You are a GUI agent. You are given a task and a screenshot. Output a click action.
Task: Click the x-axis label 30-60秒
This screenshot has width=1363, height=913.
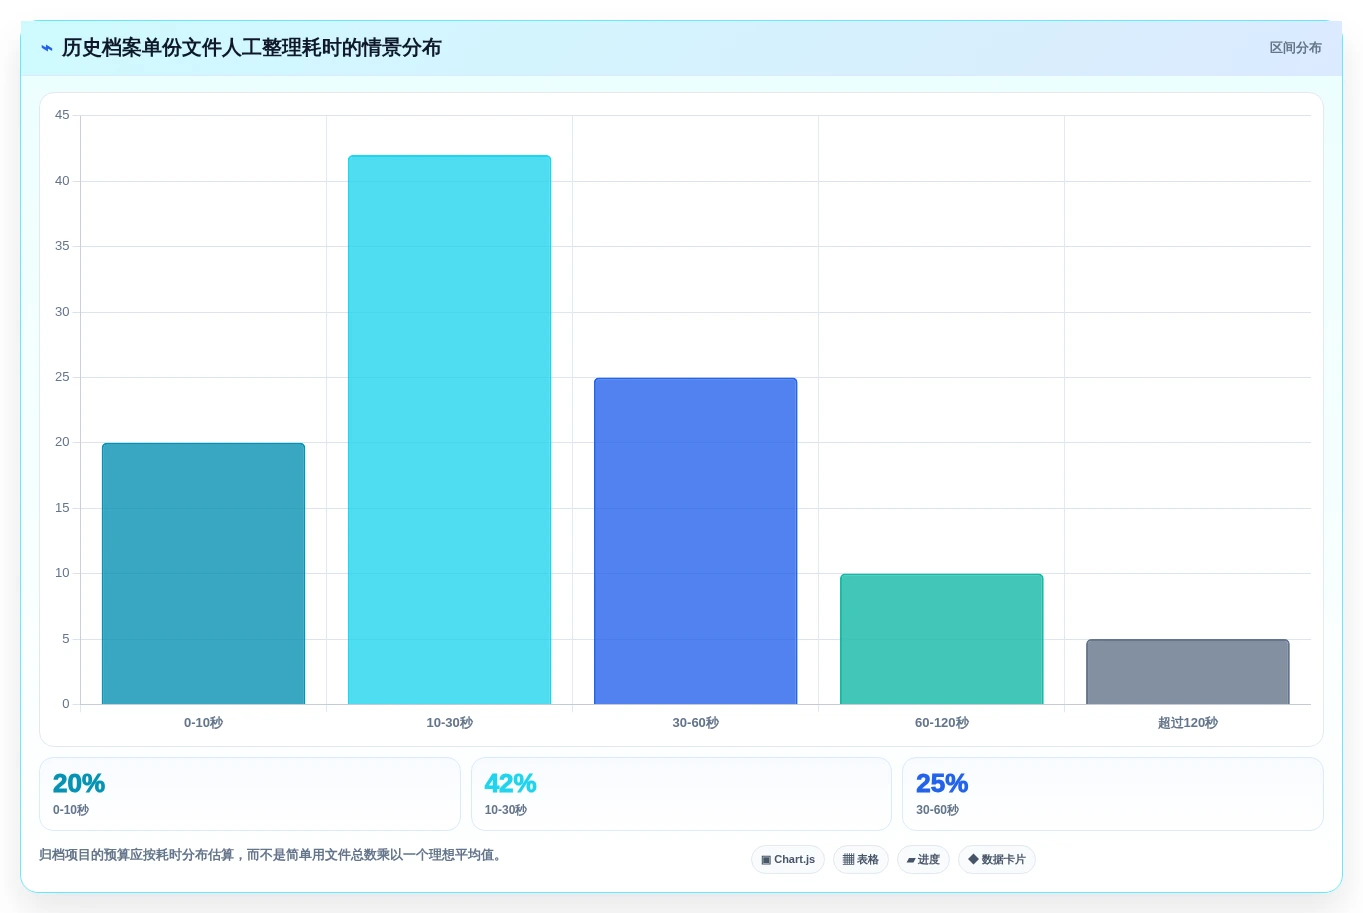[x=695, y=723]
